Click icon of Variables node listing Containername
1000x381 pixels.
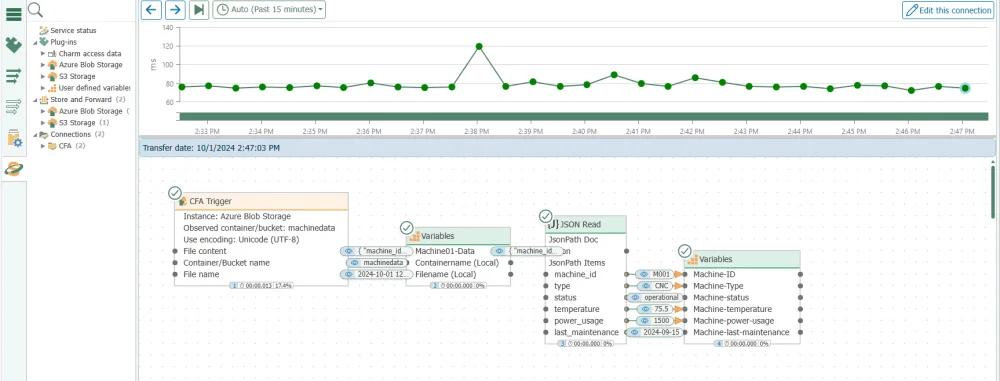point(415,237)
